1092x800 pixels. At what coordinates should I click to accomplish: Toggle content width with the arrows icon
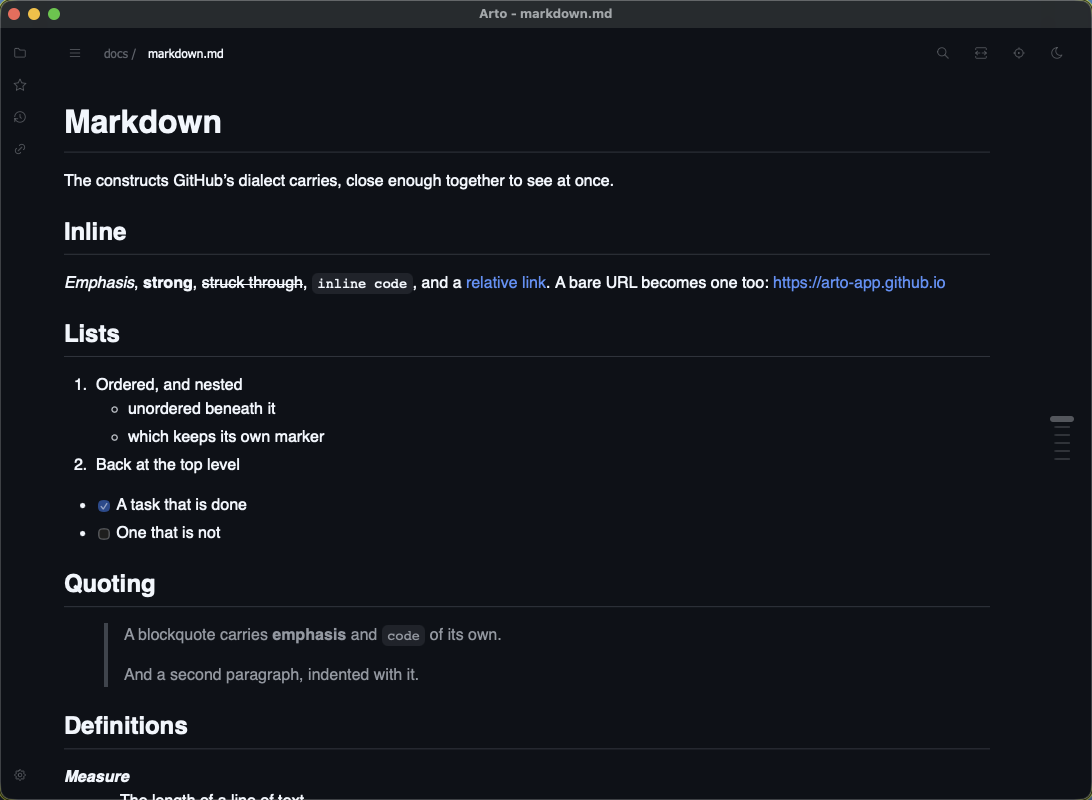981,53
